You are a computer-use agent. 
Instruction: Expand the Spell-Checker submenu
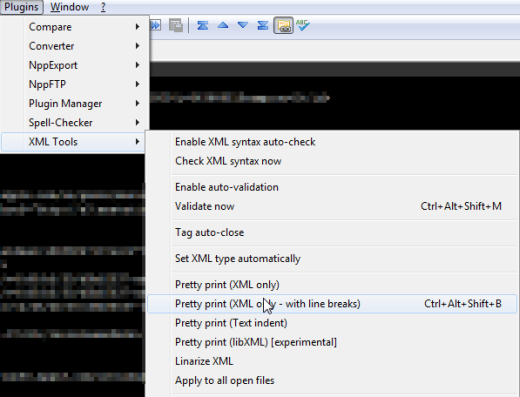(74, 123)
